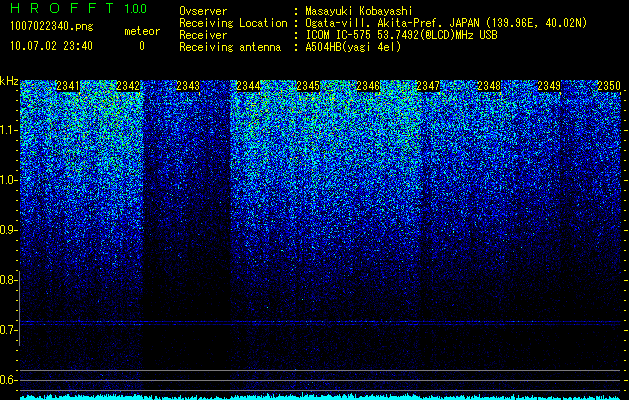Image resolution: width=629 pixels, height=400 pixels.
Task: Click the meteor count value 0
Action: pos(142,46)
